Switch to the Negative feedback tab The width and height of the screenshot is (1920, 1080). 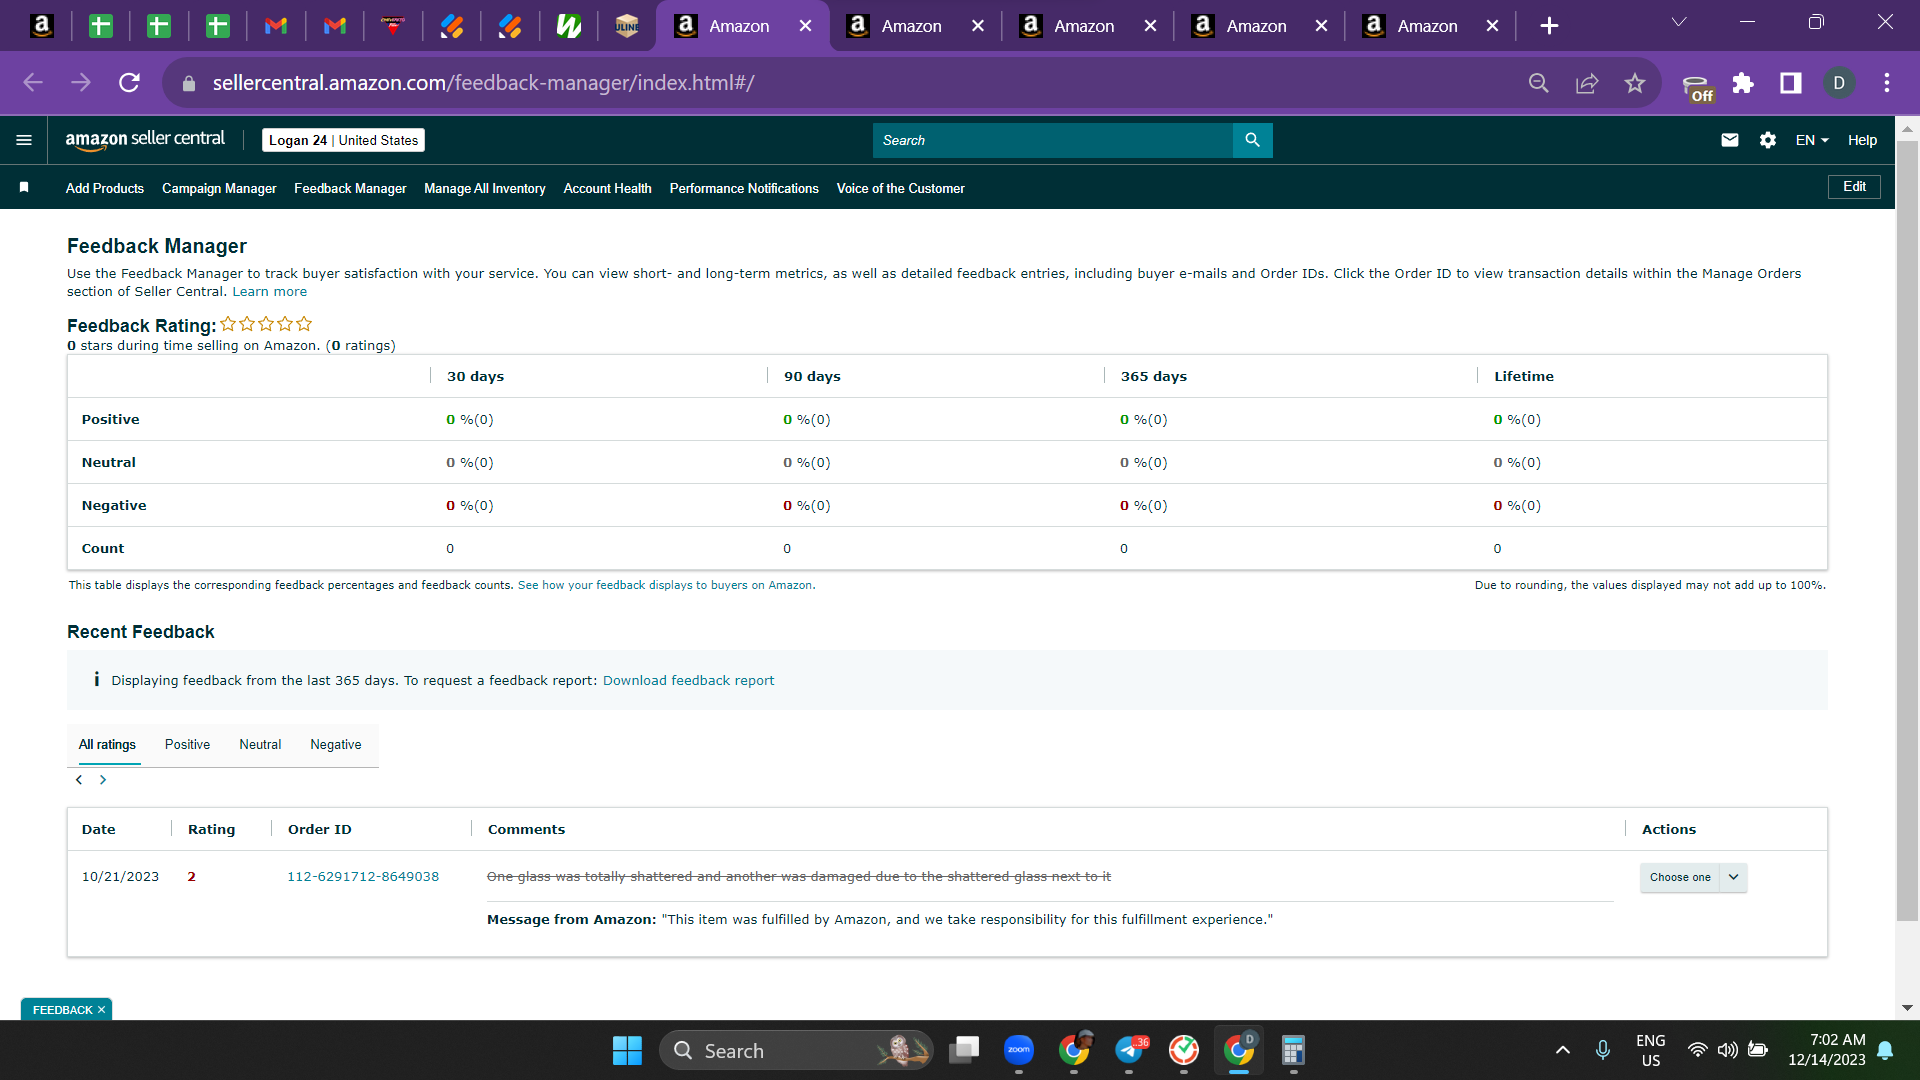[x=336, y=745]
